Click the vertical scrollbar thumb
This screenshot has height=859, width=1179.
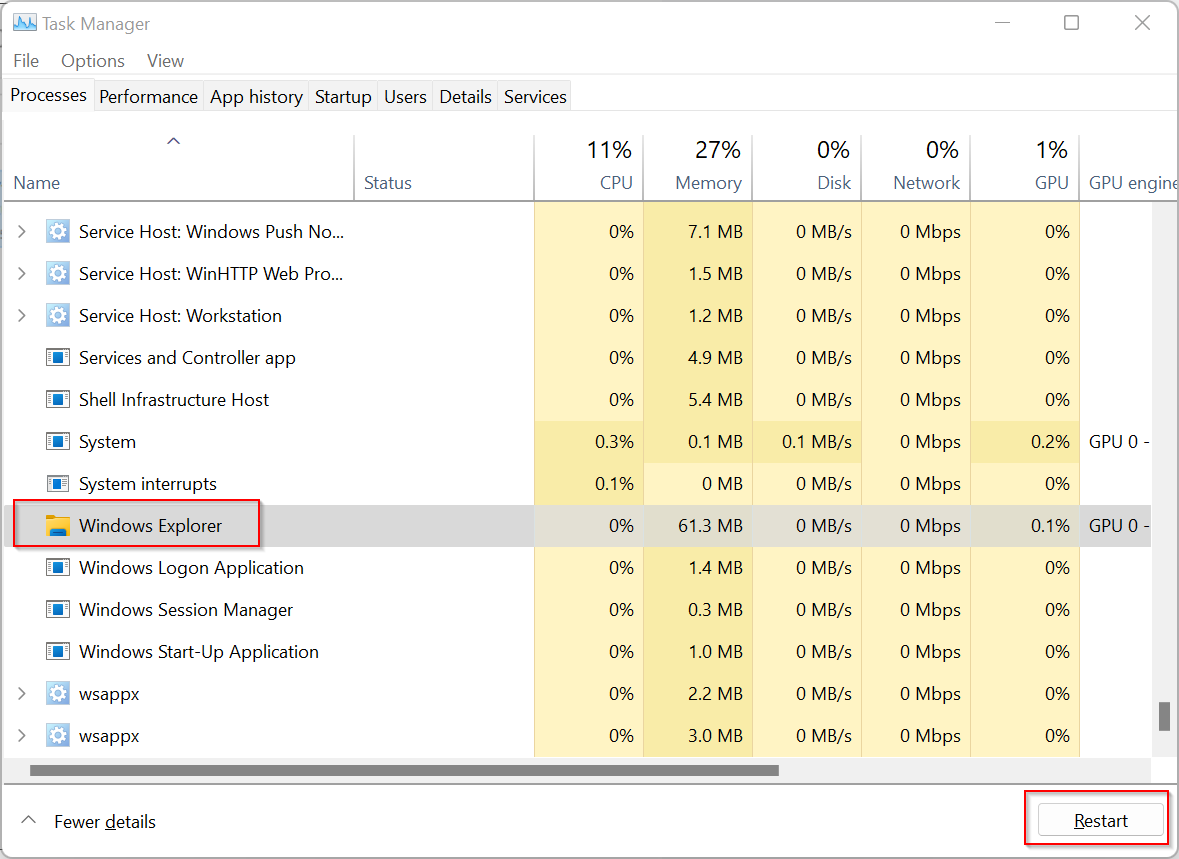click(1164, 716)
